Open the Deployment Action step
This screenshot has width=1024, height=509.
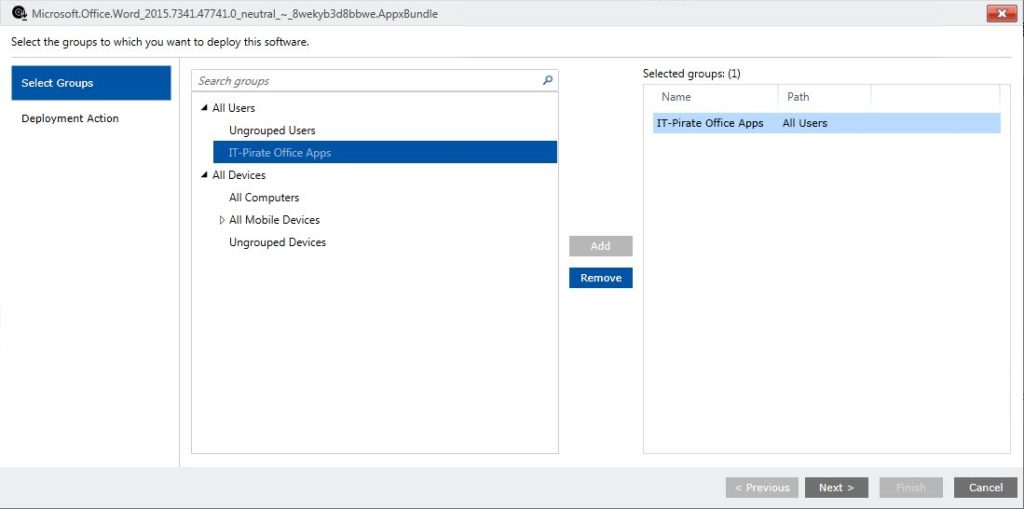point(70,118)
